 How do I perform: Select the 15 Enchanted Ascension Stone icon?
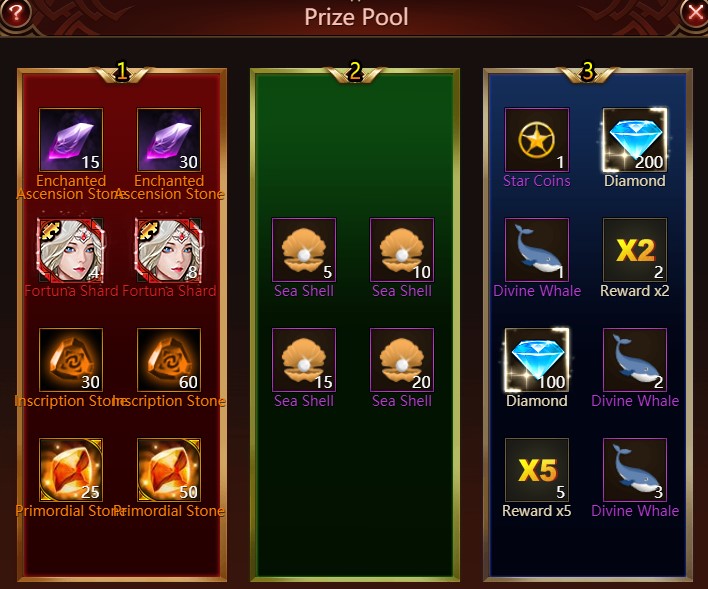[71, 140]
